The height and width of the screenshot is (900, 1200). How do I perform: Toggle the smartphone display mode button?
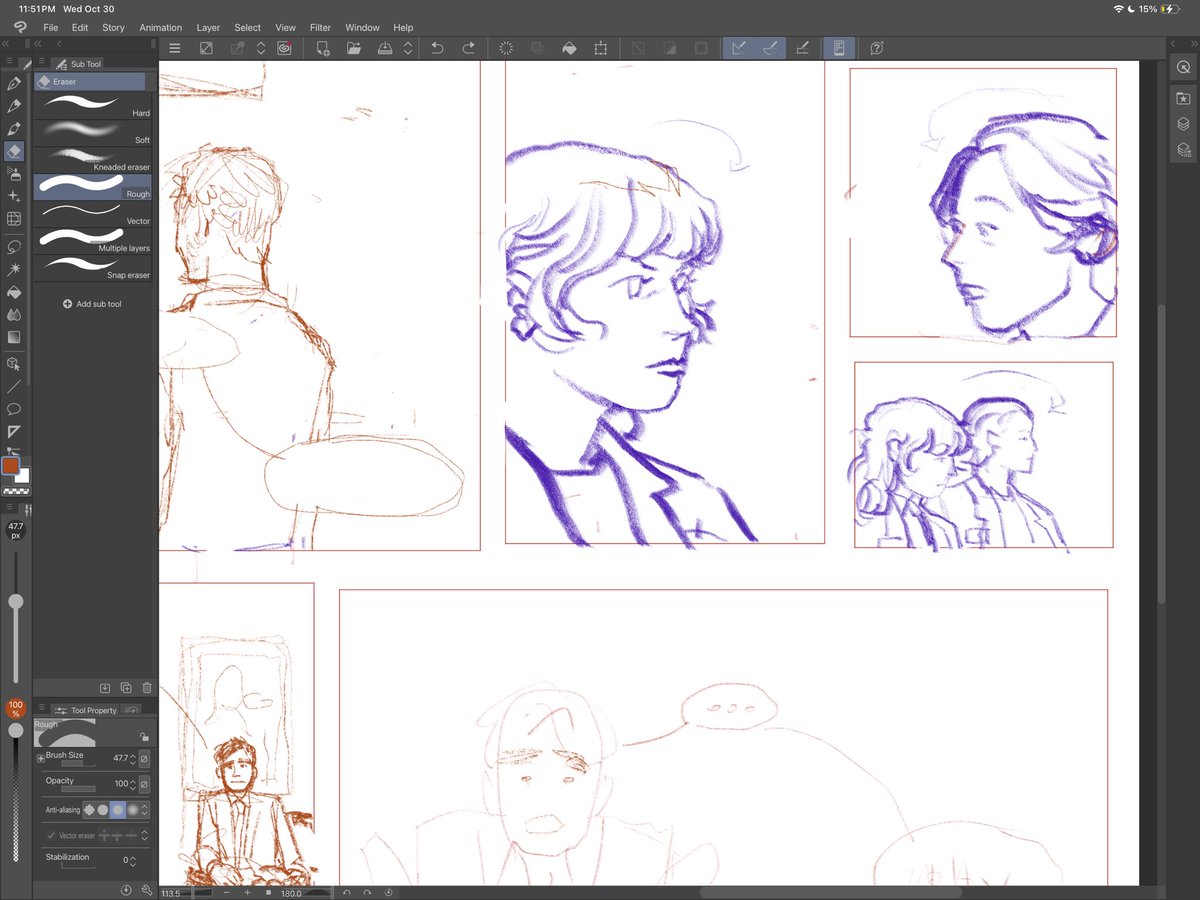[x=839, y=48]
